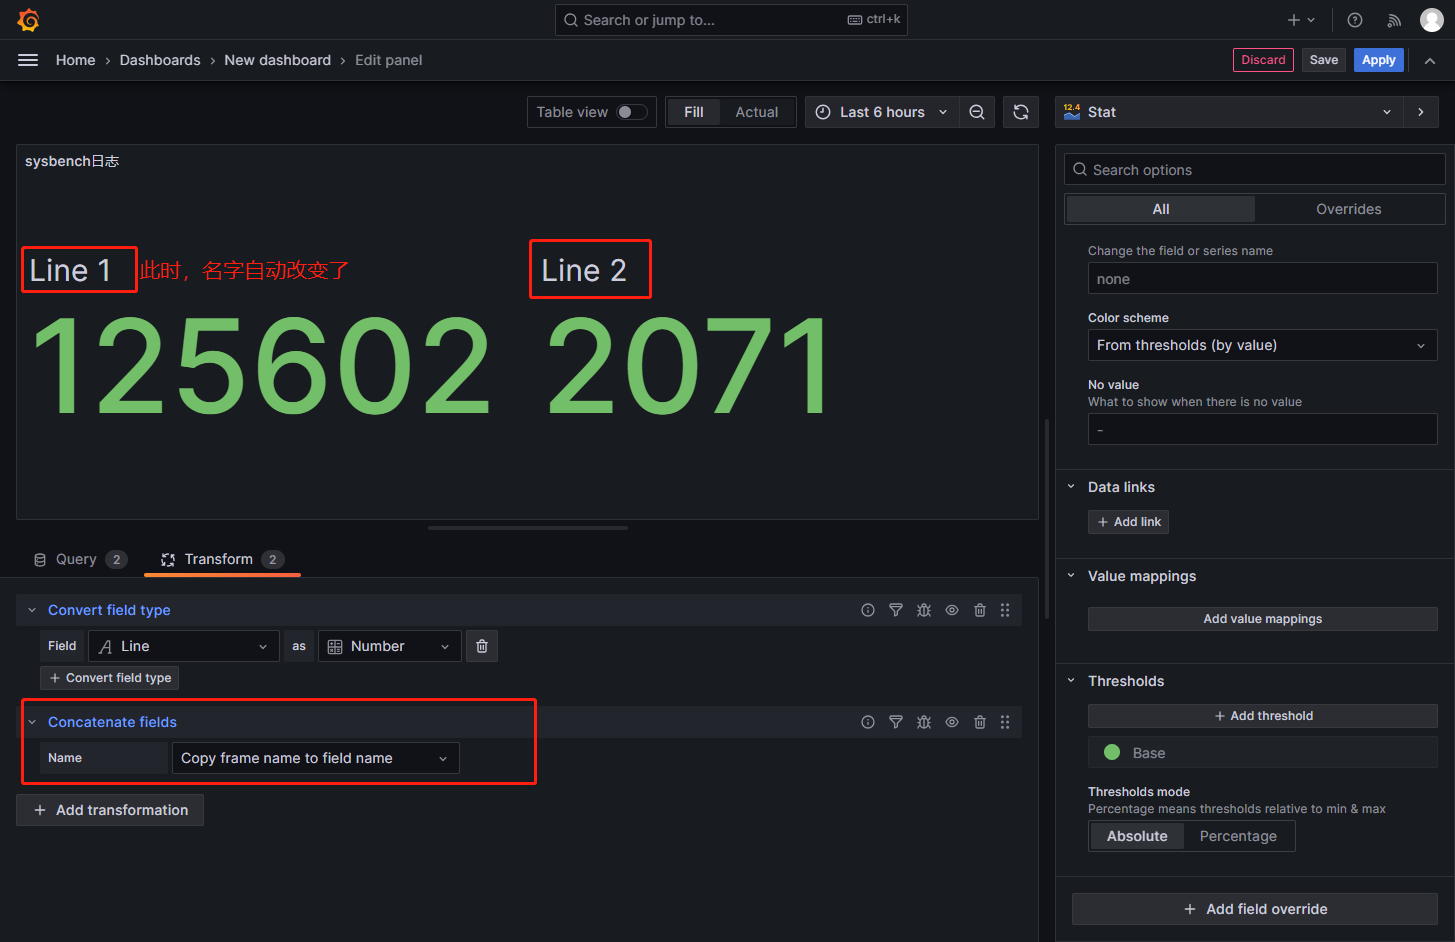1455x942 pixels.
Task: Click plus Convert field type button
Action: 110,678
